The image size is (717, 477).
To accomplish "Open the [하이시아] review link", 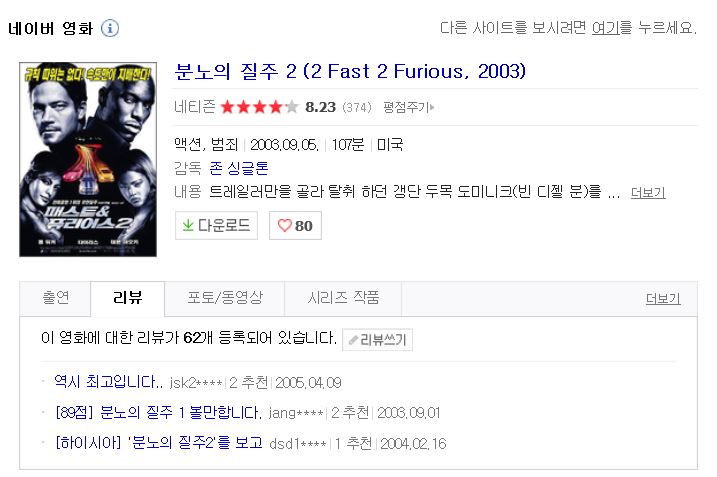I will [159, 443].
